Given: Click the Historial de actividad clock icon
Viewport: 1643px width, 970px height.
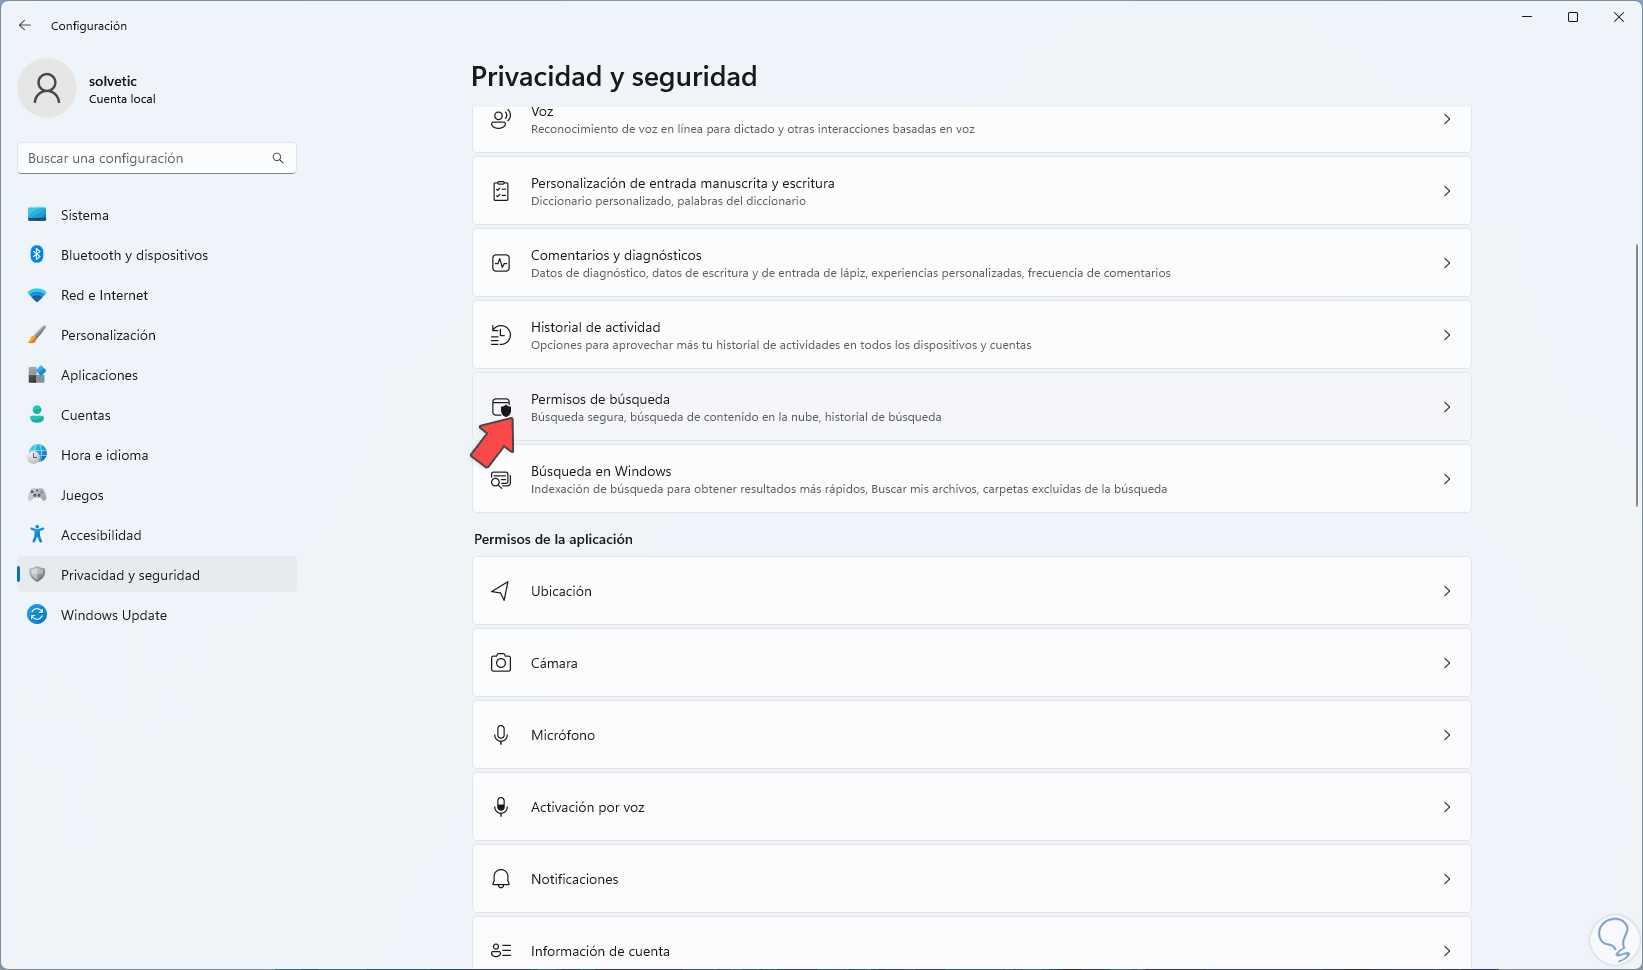Looking at the screenshot, I should click(x=501, y=335).
